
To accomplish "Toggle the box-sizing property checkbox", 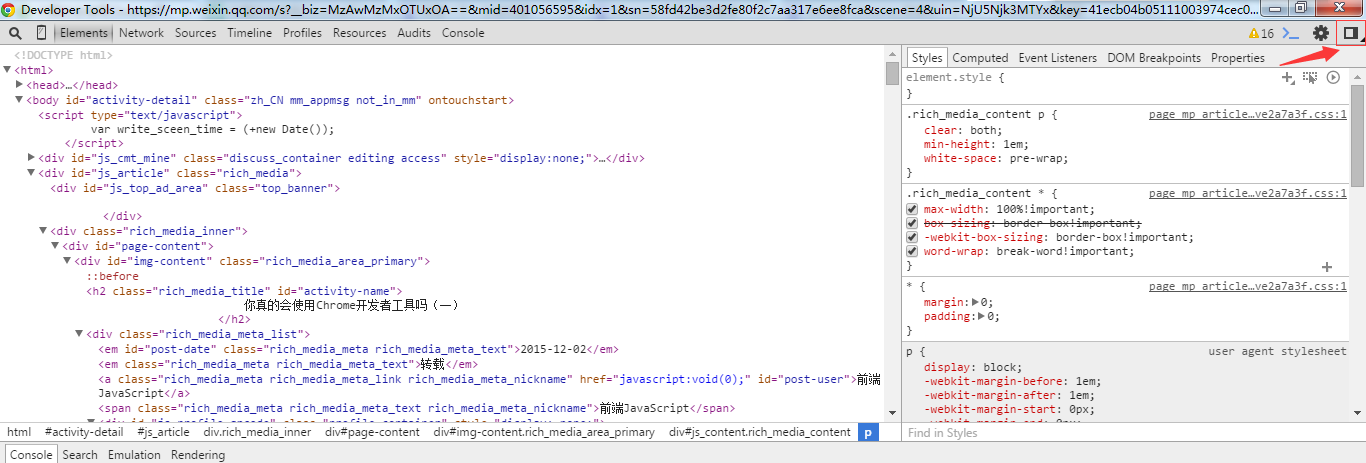I will (912, 223).
